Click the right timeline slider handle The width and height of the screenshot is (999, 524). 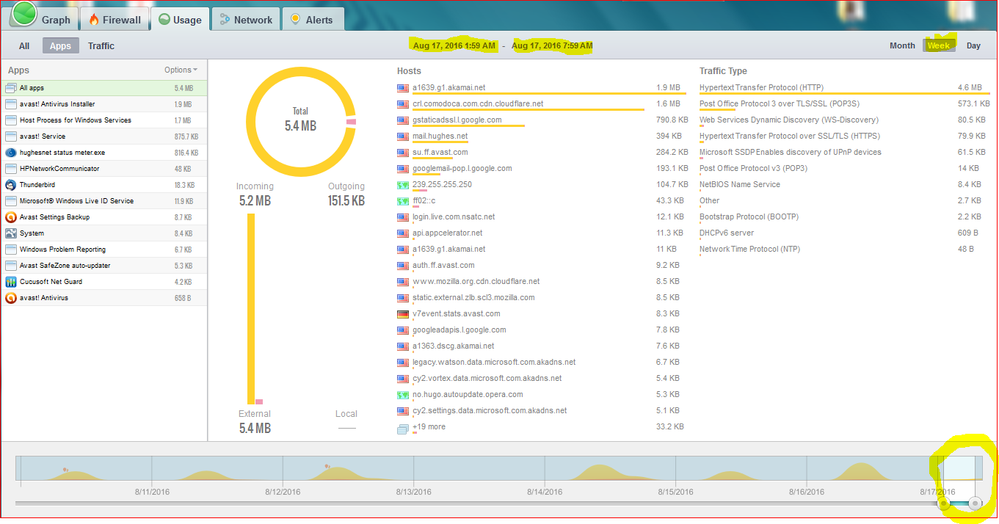[975, 503]
